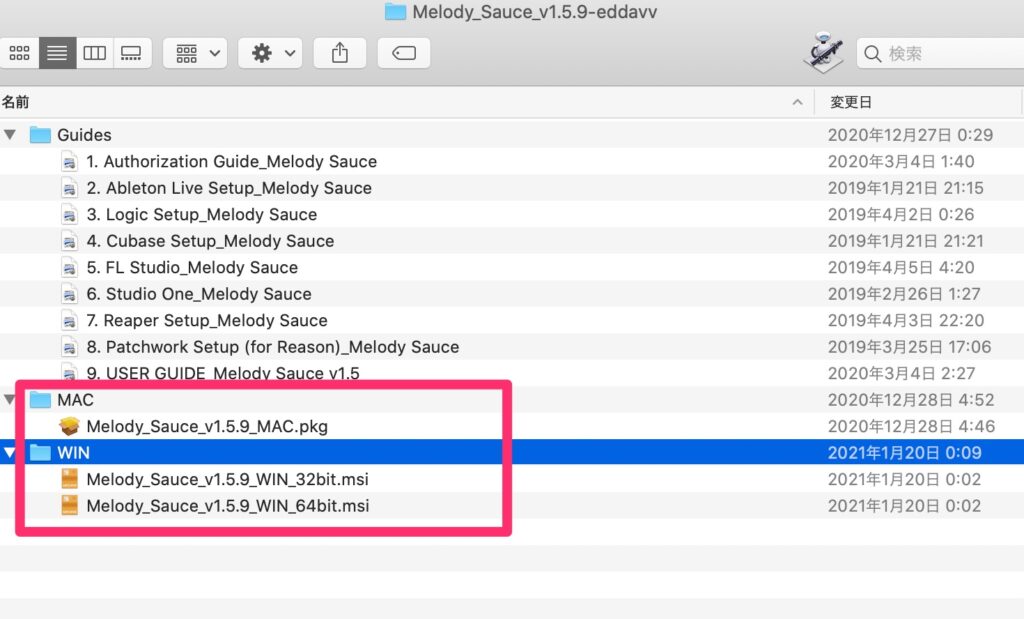The width and height of the screenshot is (1024, 619).
Task: Collapse the WIN folder disclosure triangle
Action: 11,453
